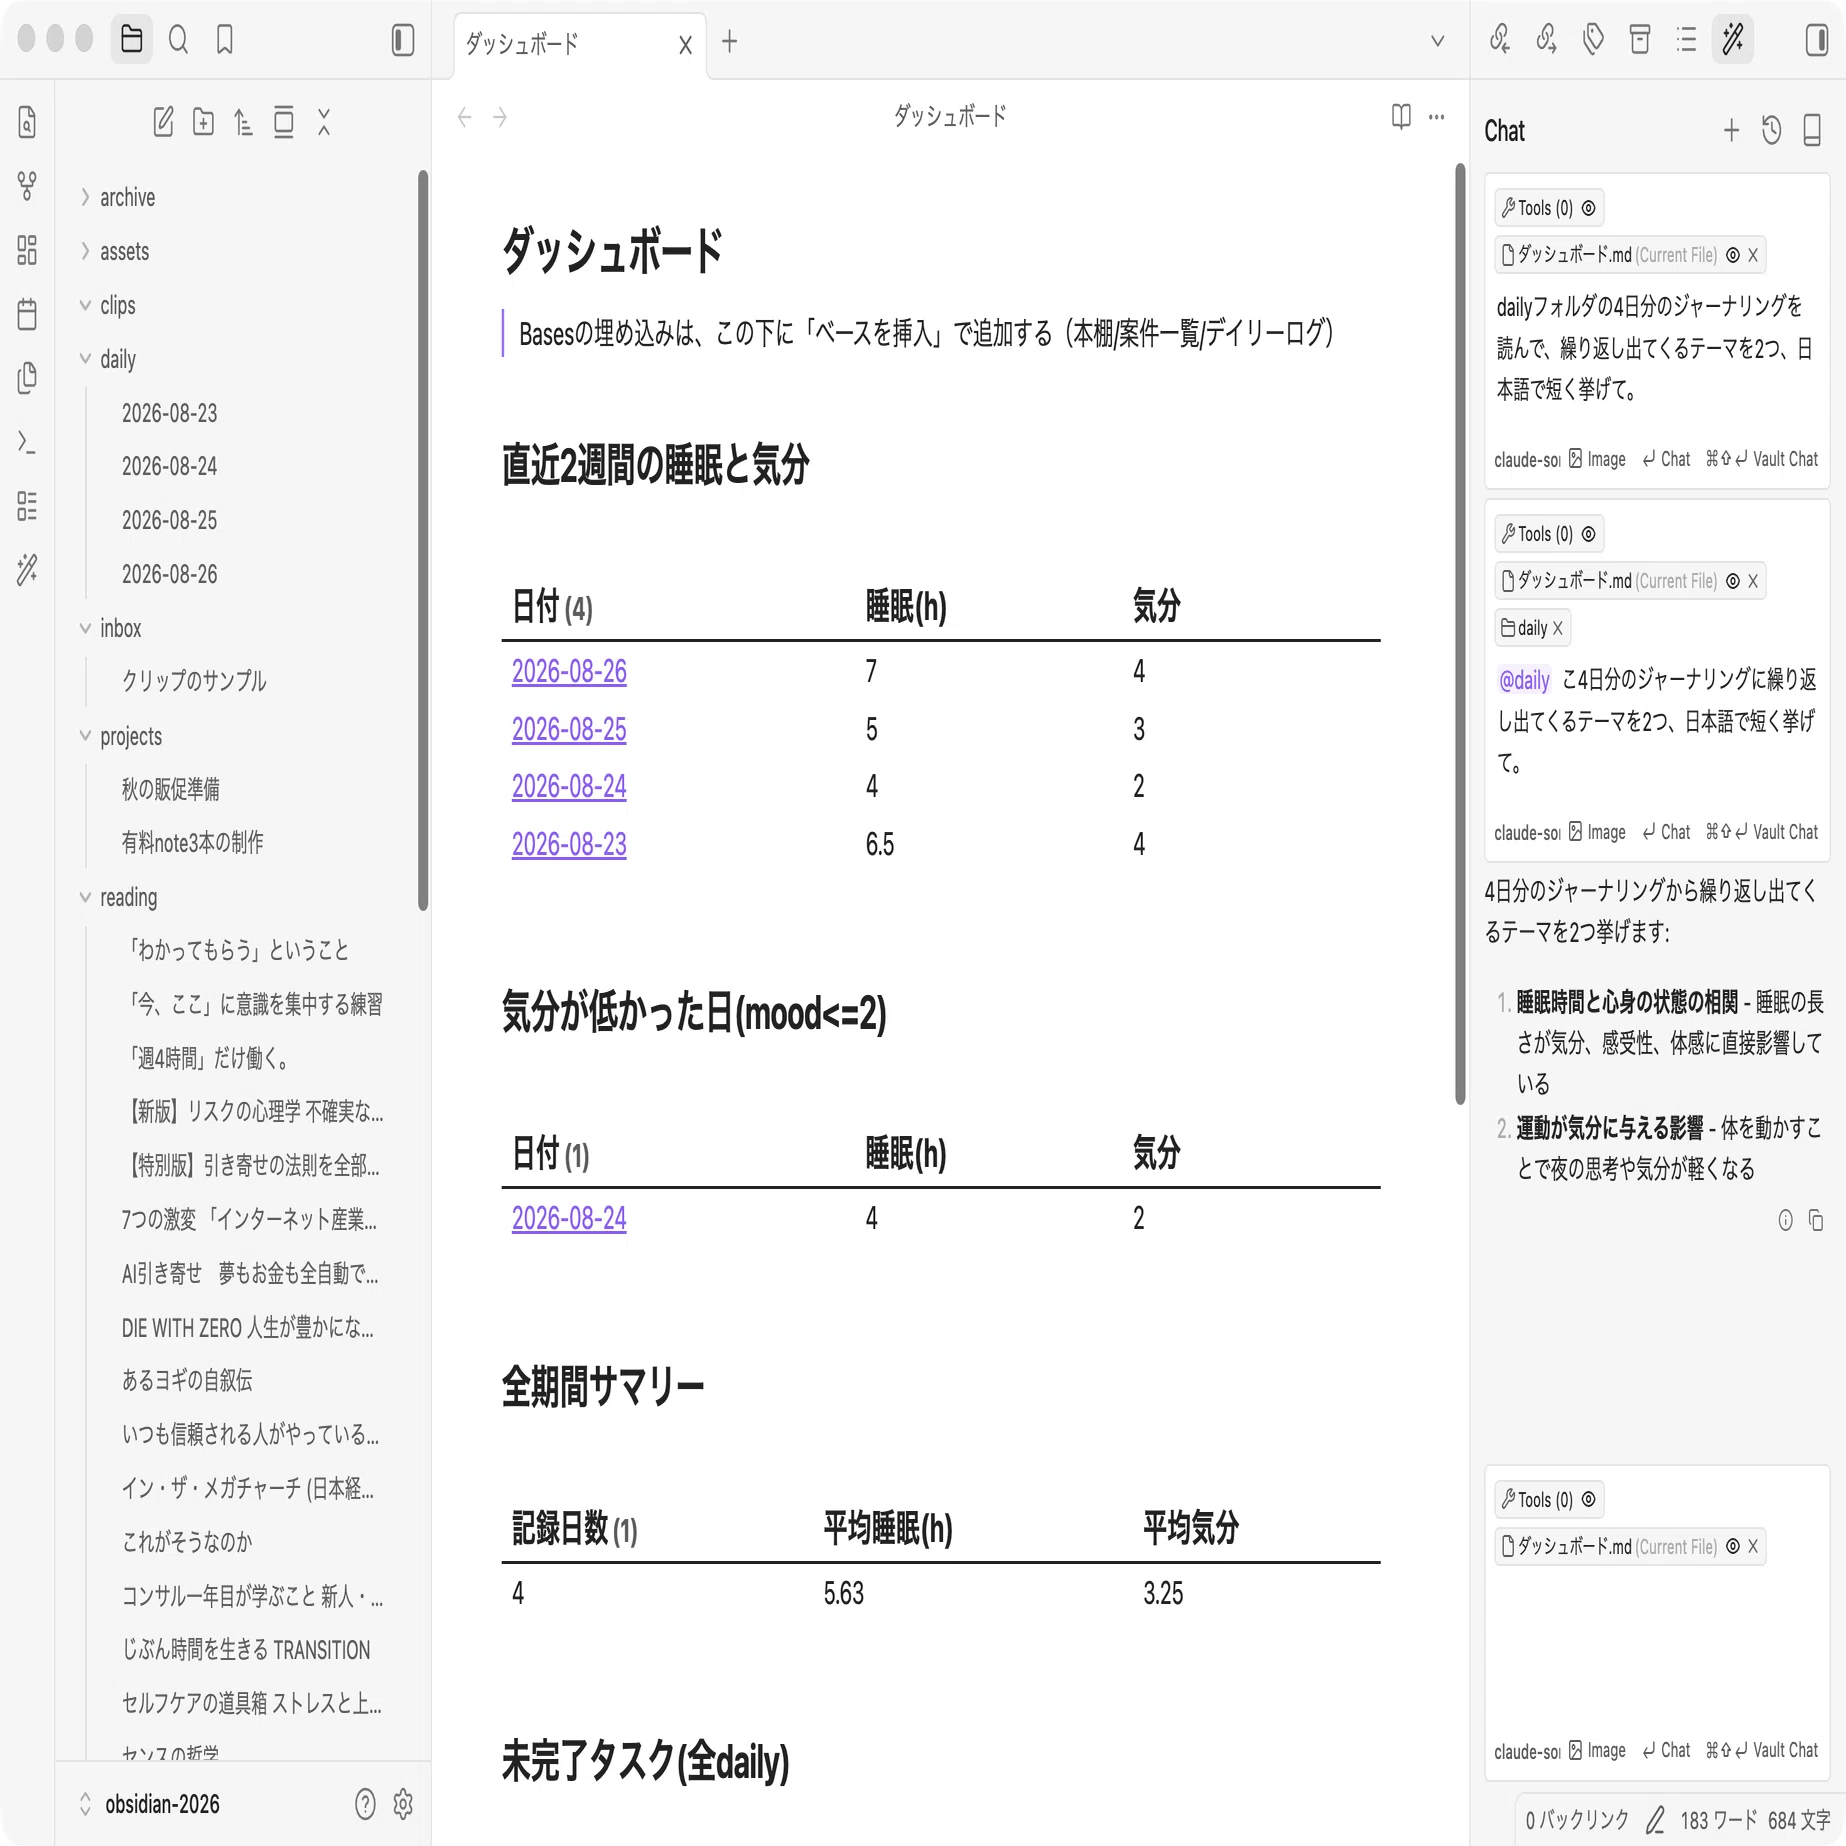Toggle the left sidebar panel icon
This screenshot has width=1846, height=1846.
click(x=402, y=40)
